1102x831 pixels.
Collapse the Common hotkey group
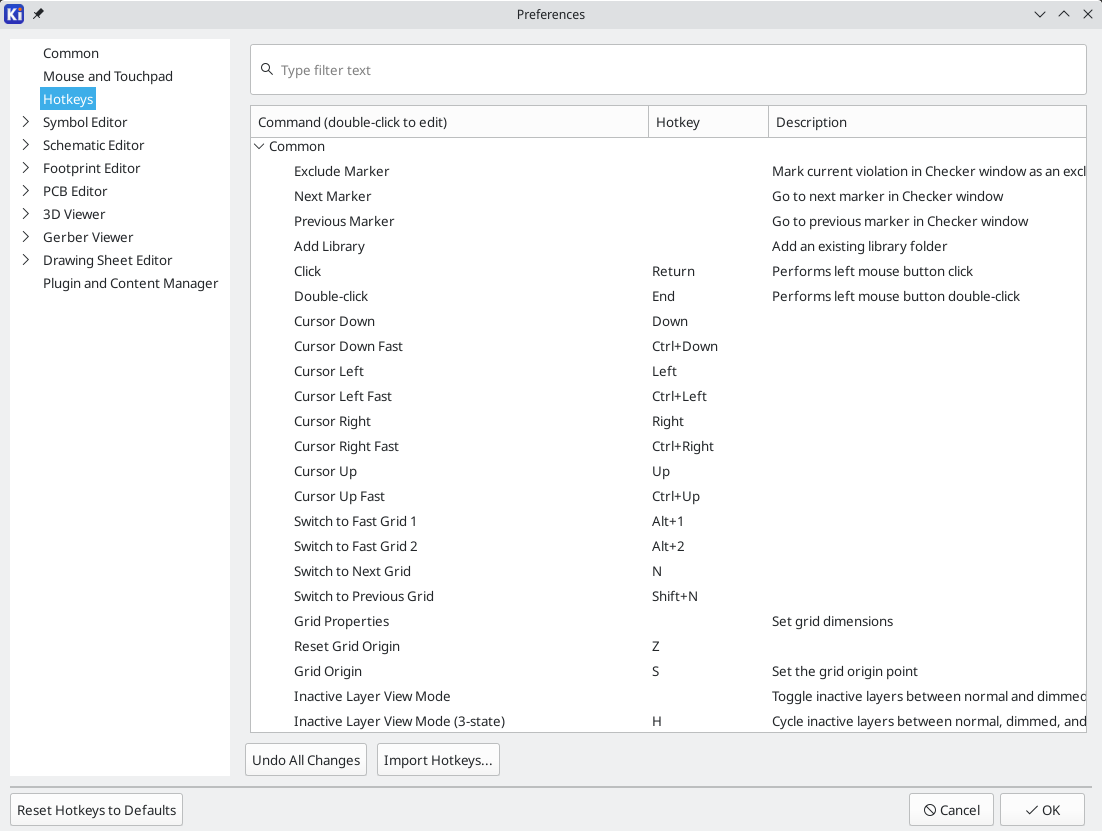259,146
